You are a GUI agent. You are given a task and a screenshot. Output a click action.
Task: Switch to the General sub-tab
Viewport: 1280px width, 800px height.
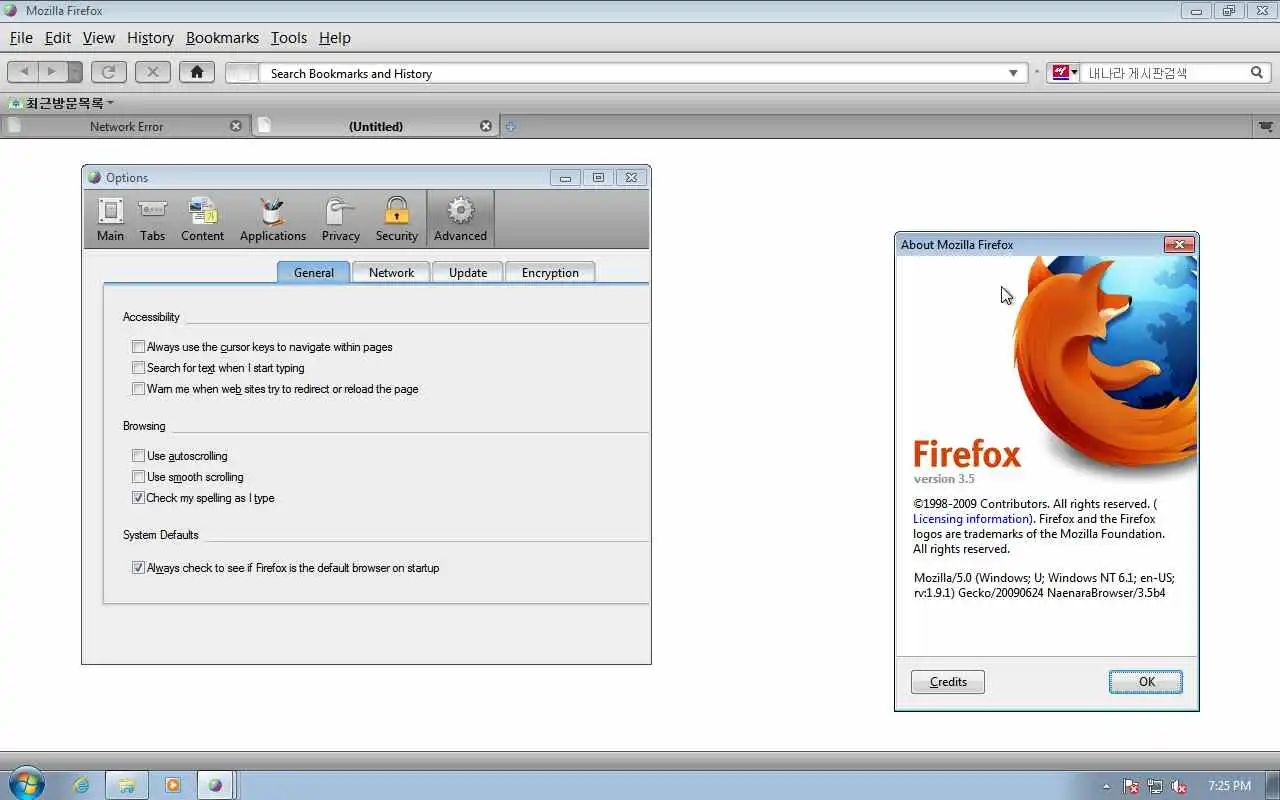click(x=314, y=272)
